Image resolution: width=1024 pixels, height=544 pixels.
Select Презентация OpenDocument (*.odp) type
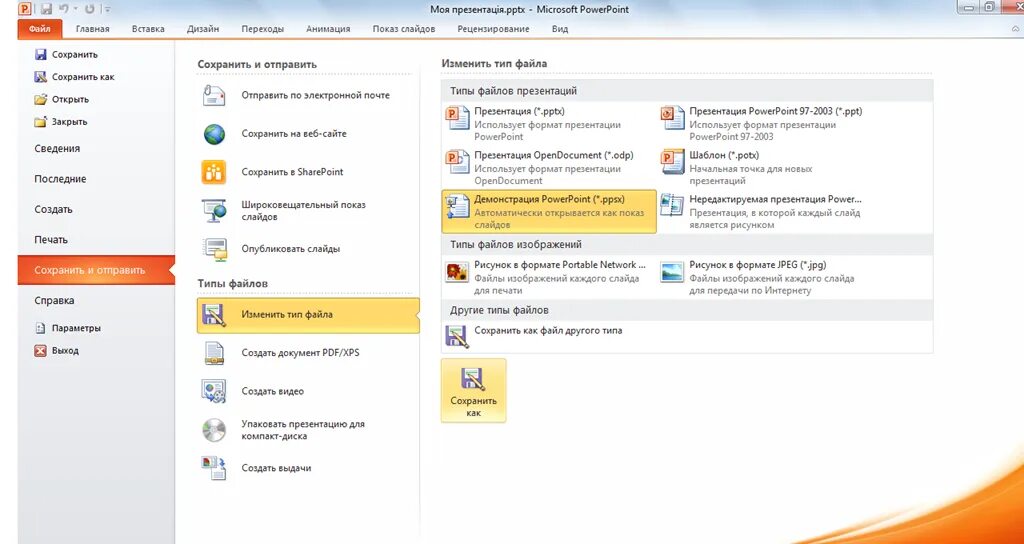(x=549, y=167)
